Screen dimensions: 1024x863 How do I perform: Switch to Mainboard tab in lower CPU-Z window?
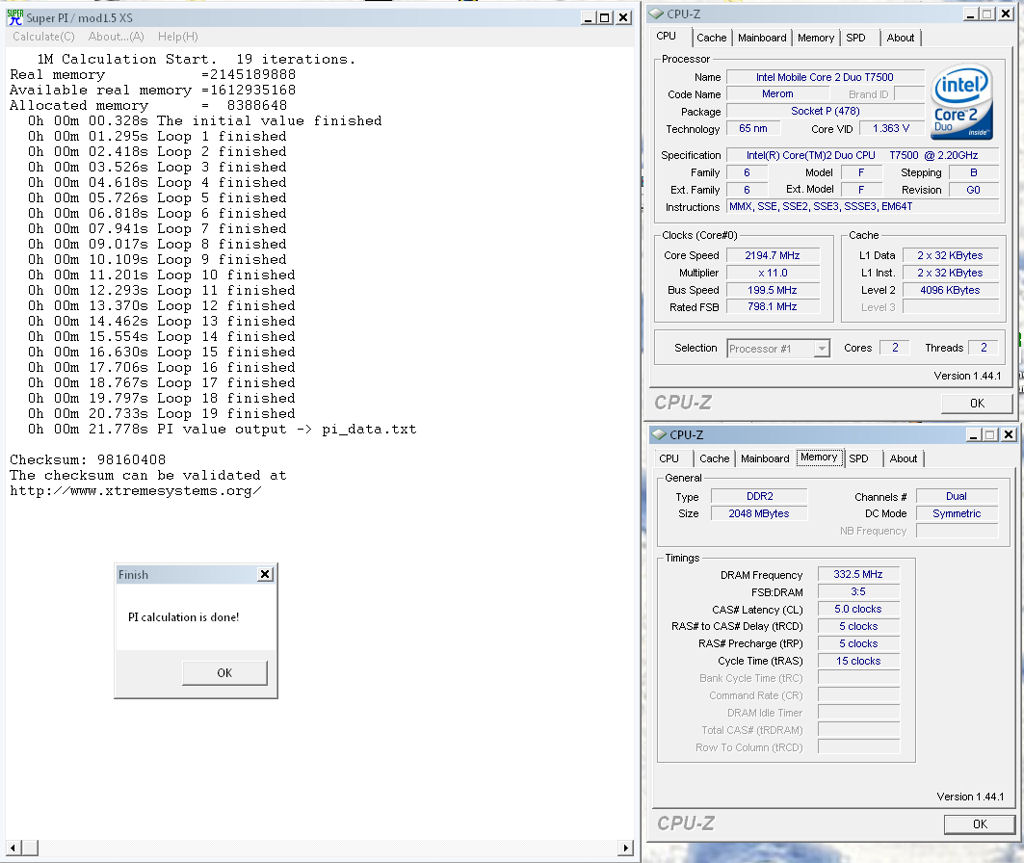point(765,459)
